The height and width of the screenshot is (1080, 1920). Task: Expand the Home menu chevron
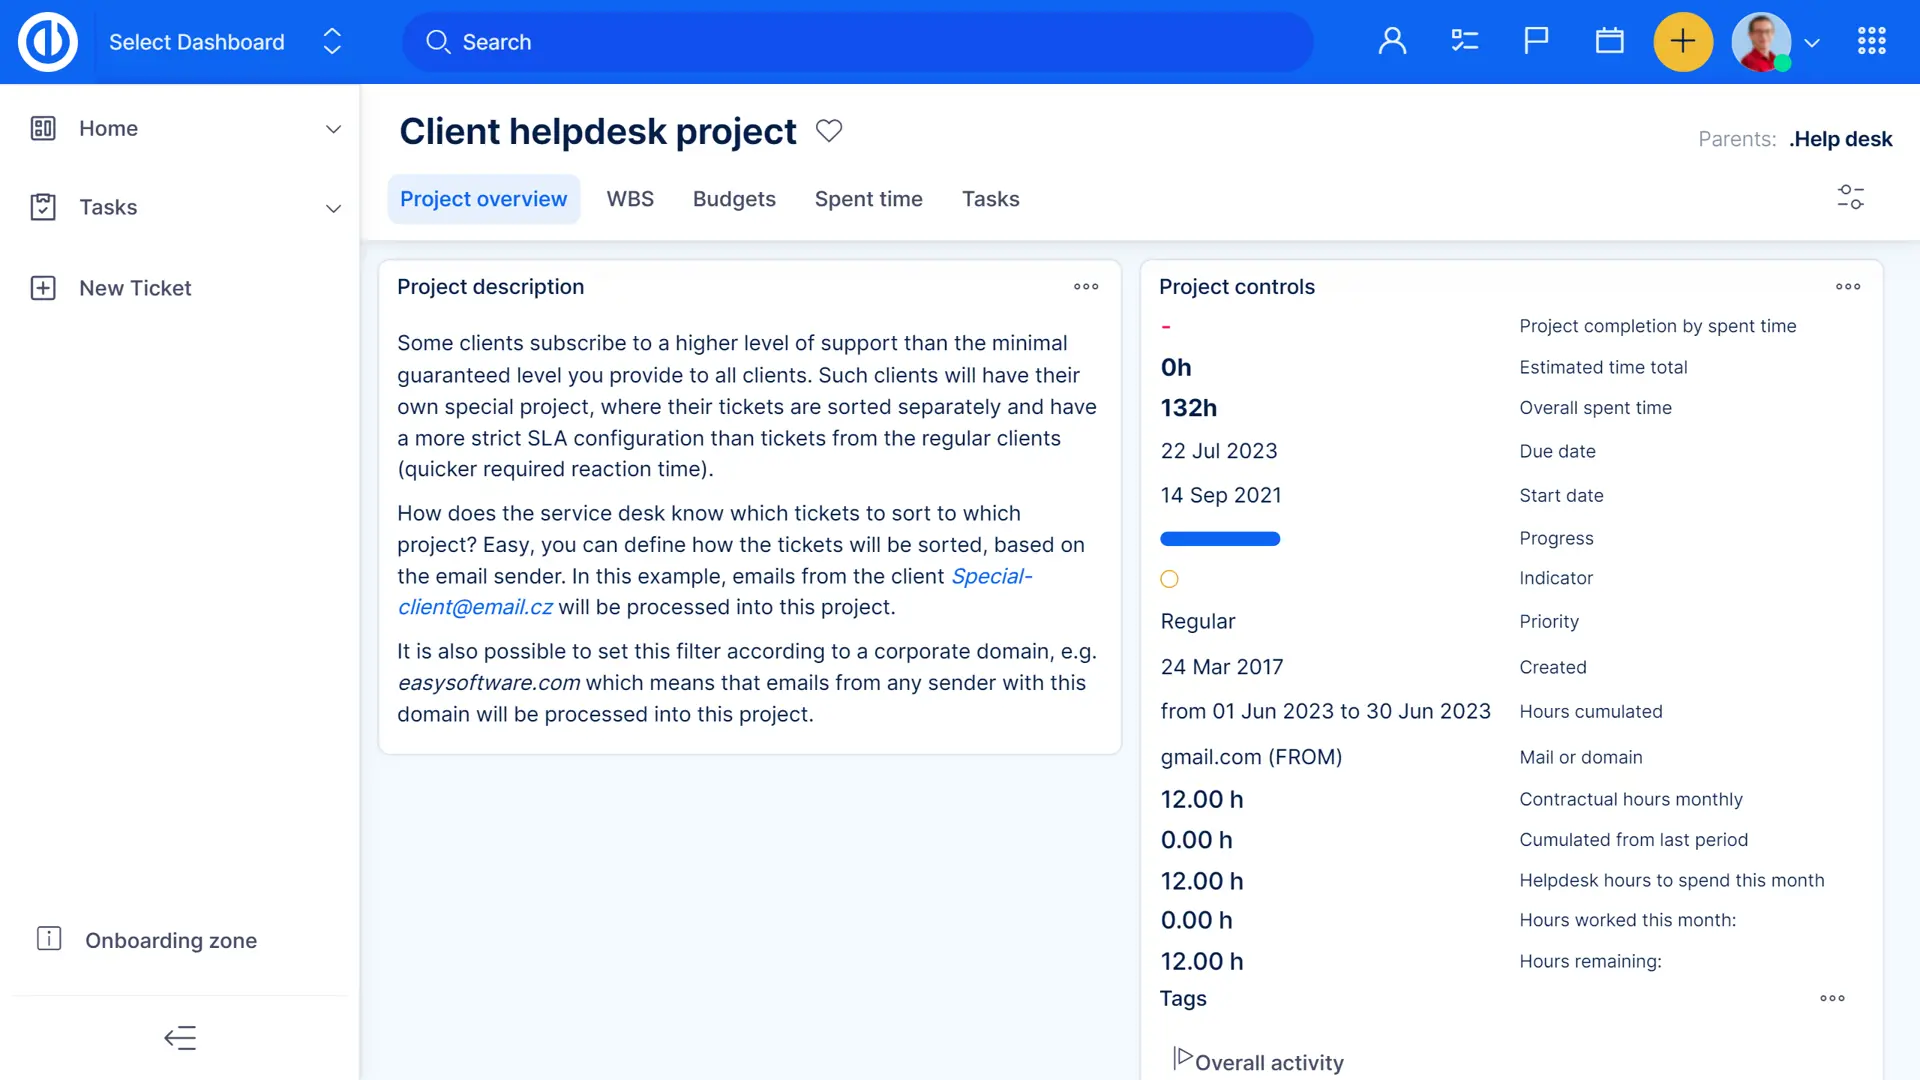click(x=333, y=129)
